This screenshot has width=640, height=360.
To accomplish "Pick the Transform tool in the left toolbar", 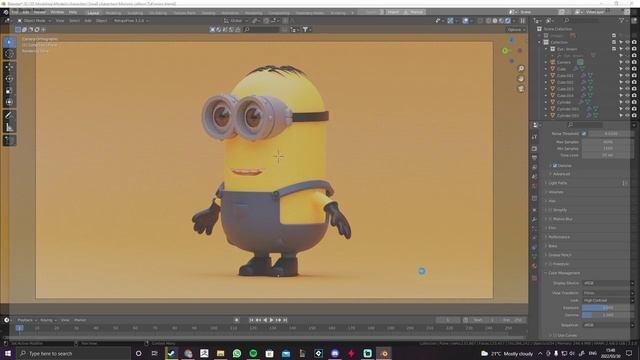I will (x=9, y=102).
